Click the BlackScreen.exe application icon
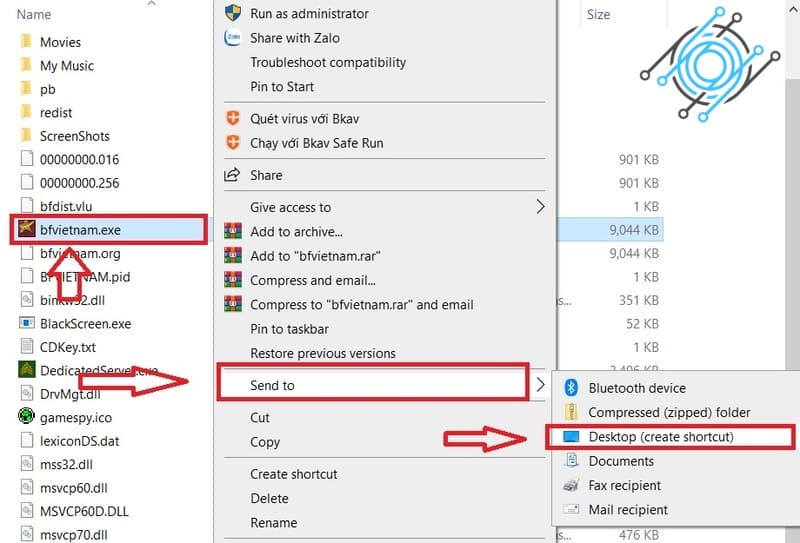The image size is (800, 543). point(27,323)
